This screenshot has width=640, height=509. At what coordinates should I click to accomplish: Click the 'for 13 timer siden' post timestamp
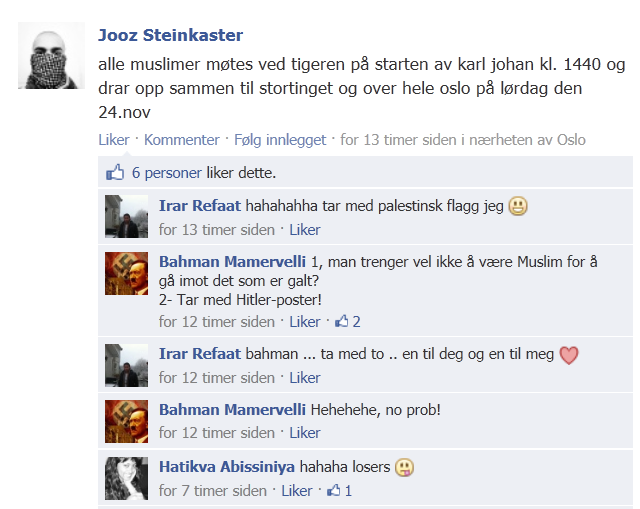coord(398,140)
